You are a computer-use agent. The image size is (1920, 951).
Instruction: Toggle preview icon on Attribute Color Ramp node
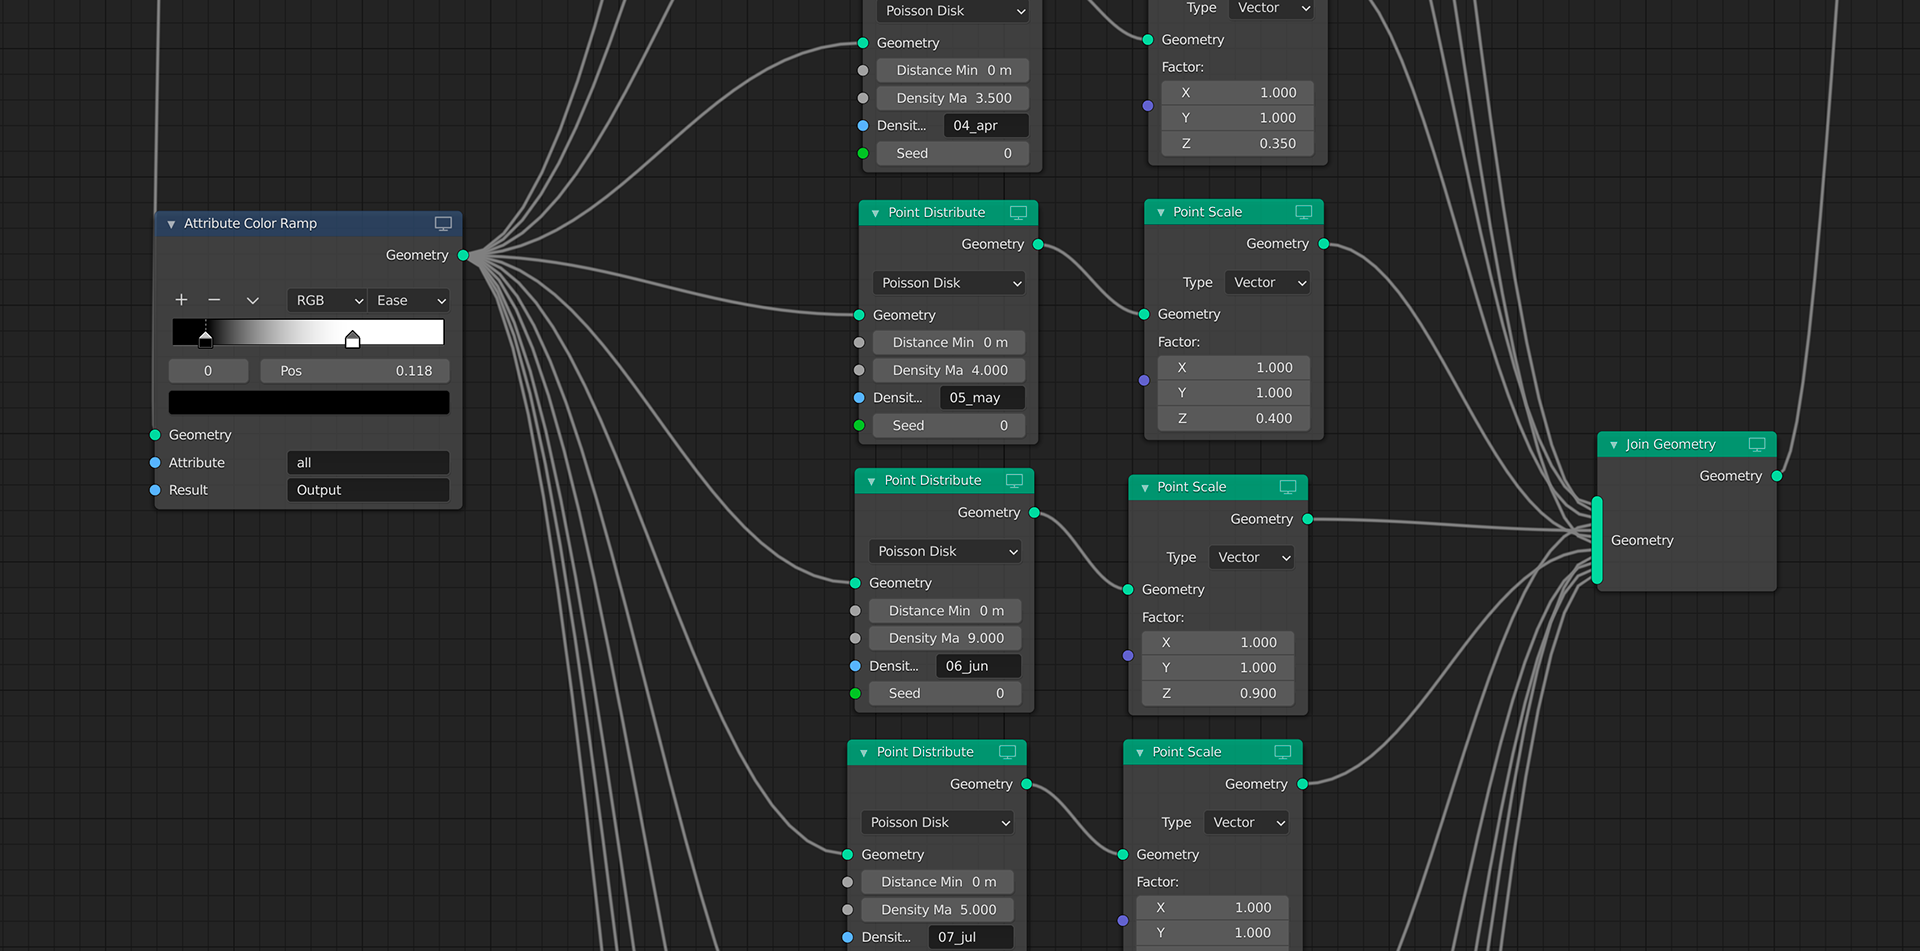click(x=443, y=224)
